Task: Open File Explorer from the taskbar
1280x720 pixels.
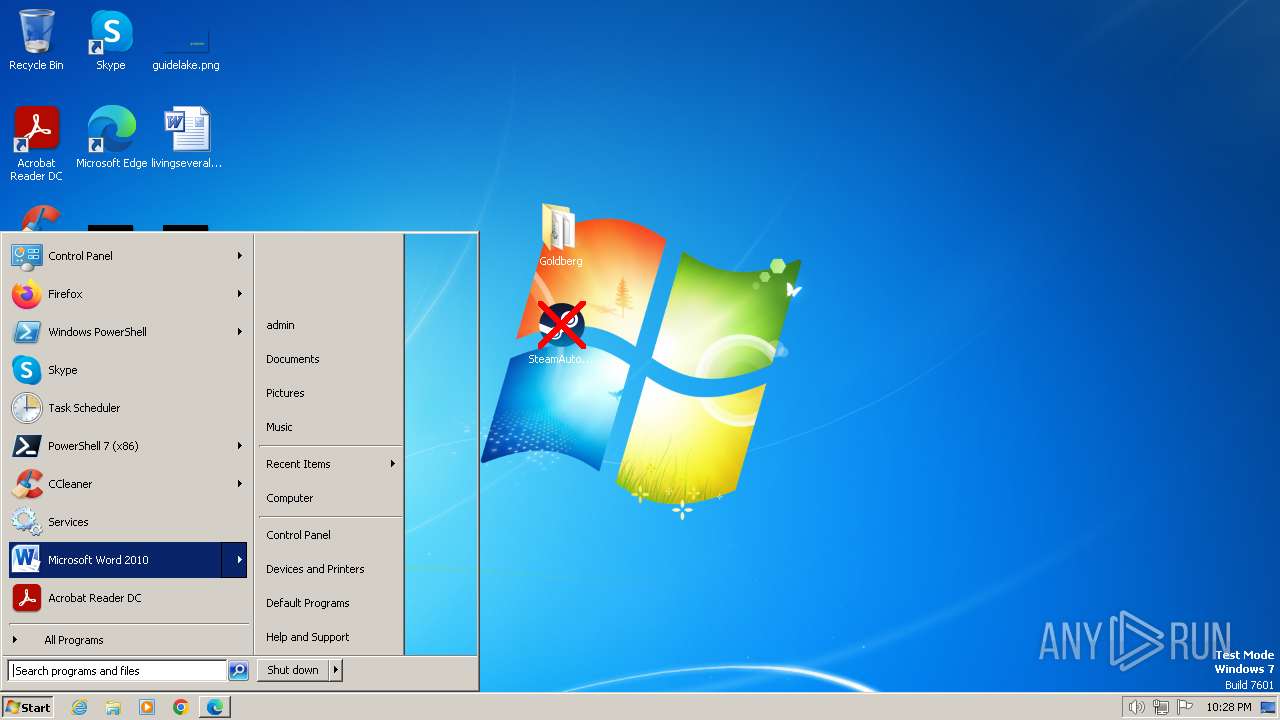Action: point(113,707)
